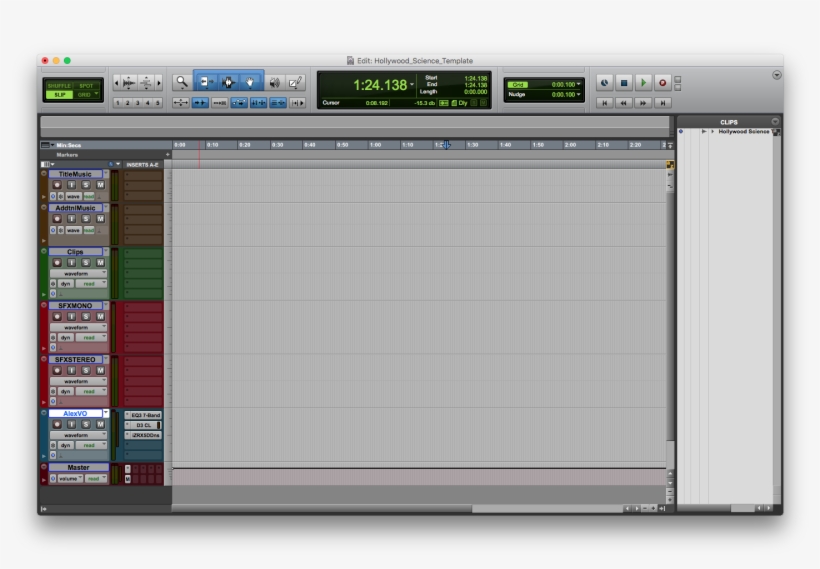Recall zoom preset 5
The height and width of the screenshot is (569, 820).
pos(157,103)
